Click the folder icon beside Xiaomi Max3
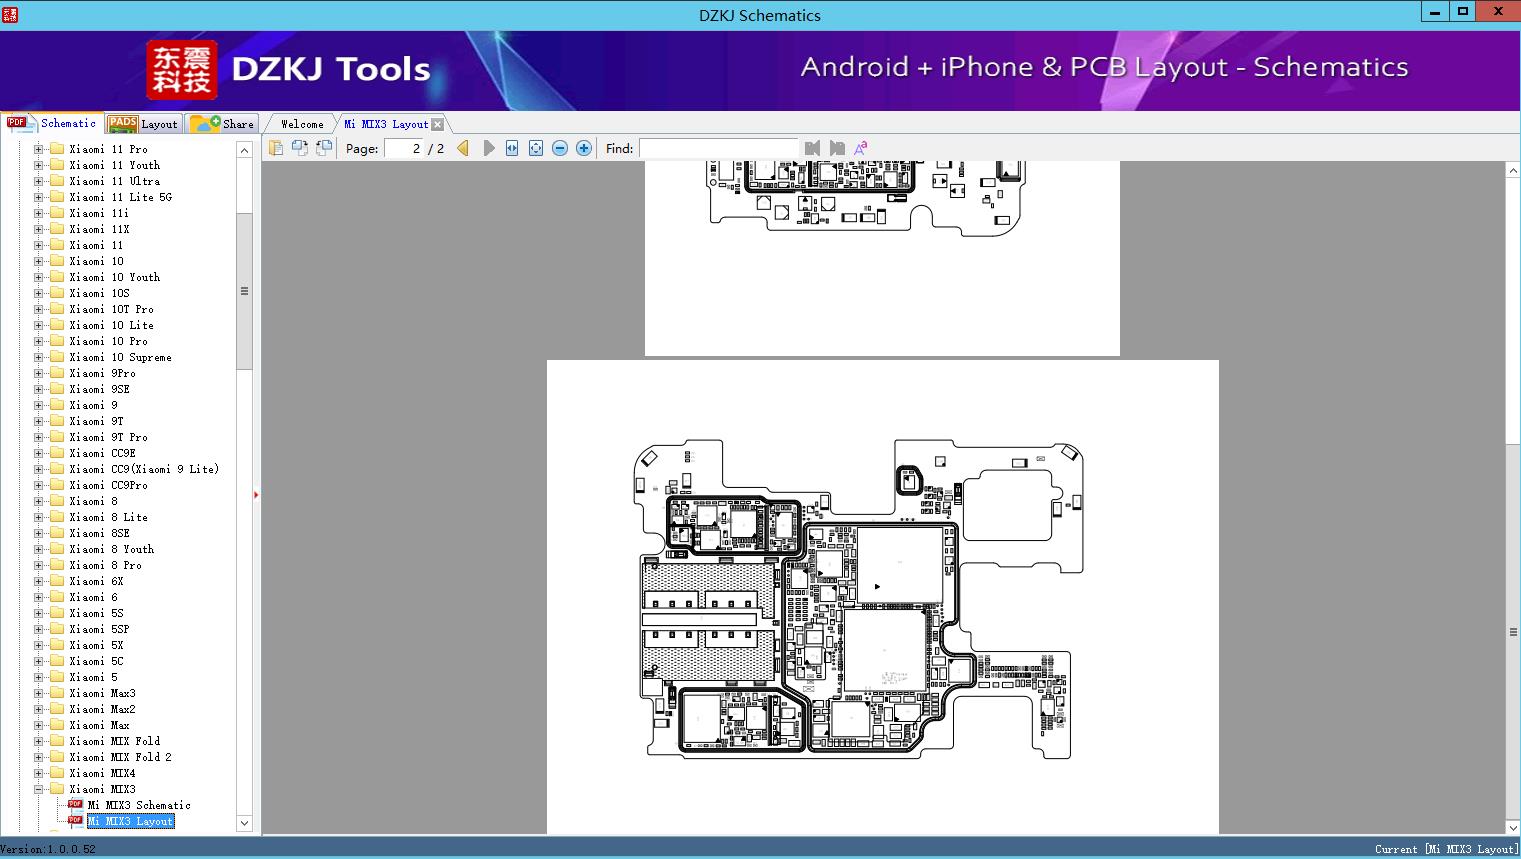Image resolution: width=1521 pixels, height=859 pixels. coord(57,693)
